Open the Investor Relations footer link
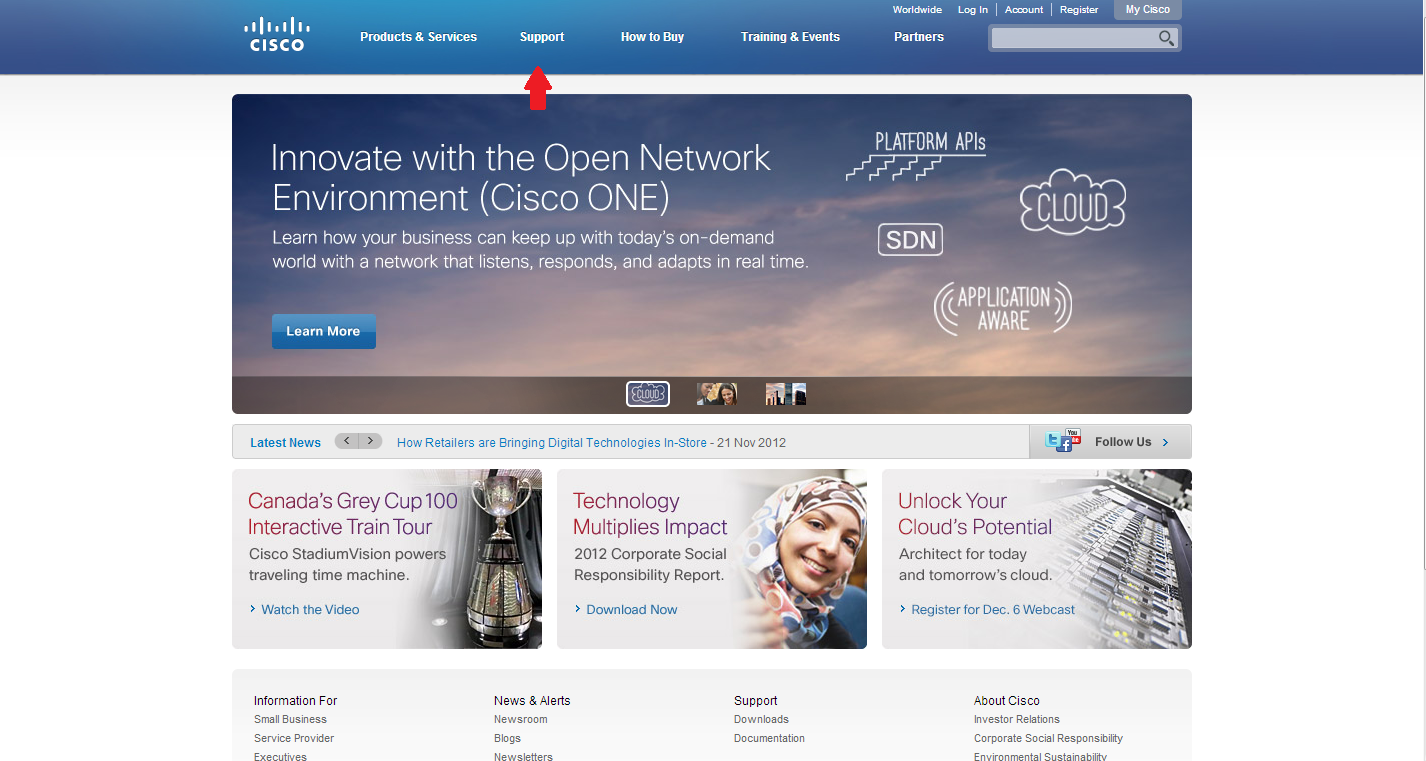1426x761 pixels. tap(1017, 719)
